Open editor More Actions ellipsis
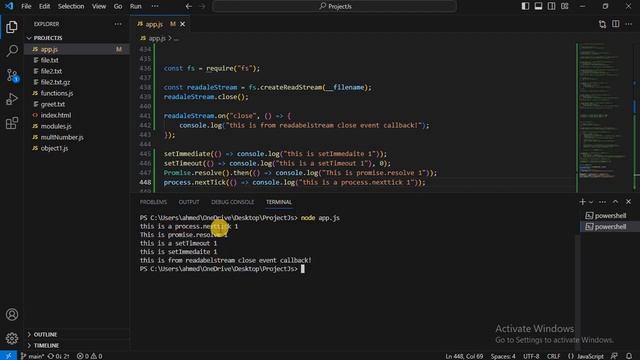 tap(629, 24)
